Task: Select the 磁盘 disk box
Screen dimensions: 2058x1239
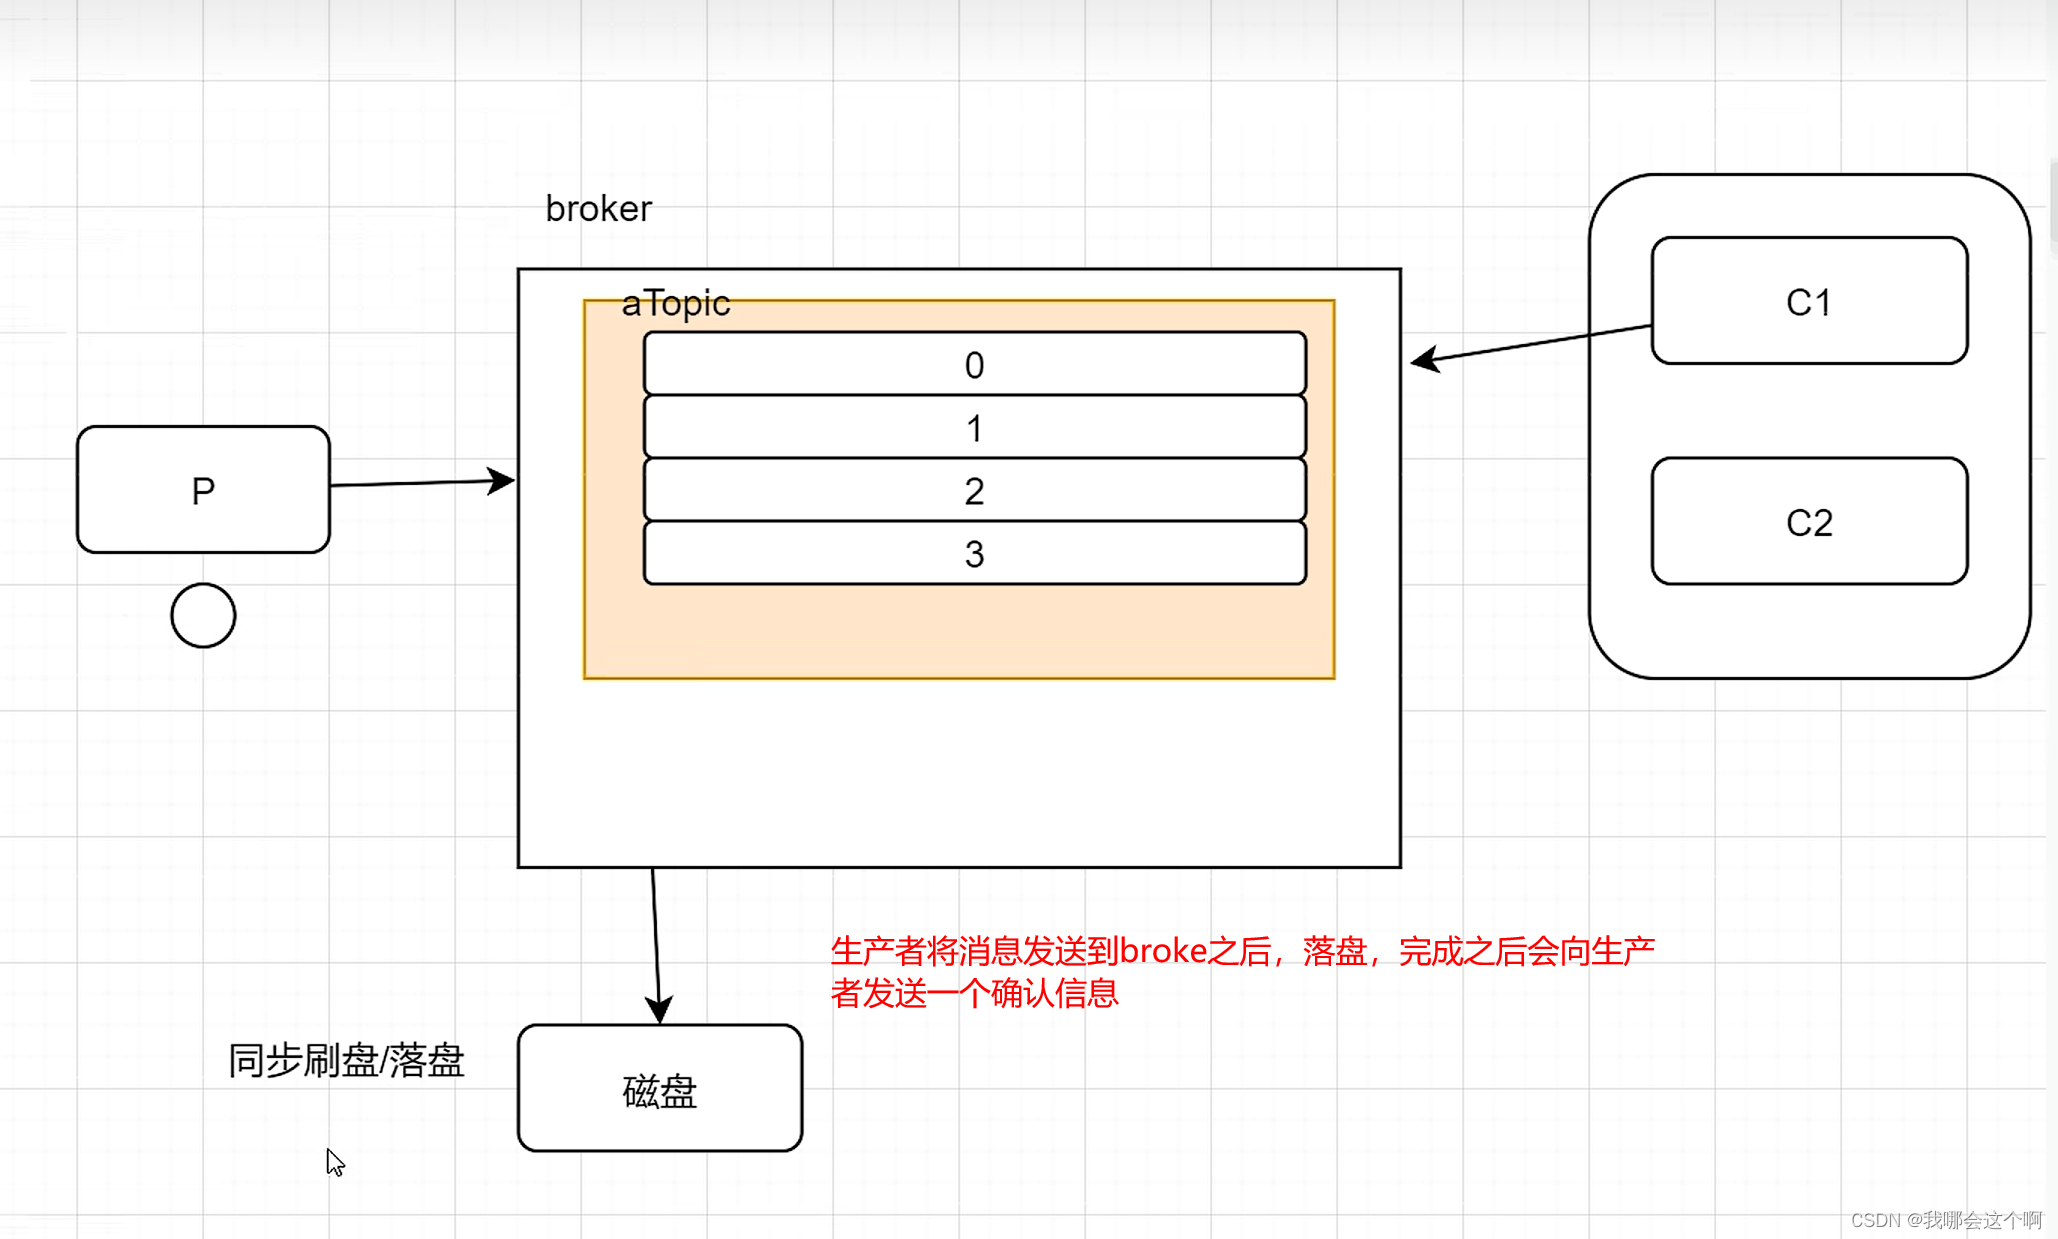Action: point(660,1088)
